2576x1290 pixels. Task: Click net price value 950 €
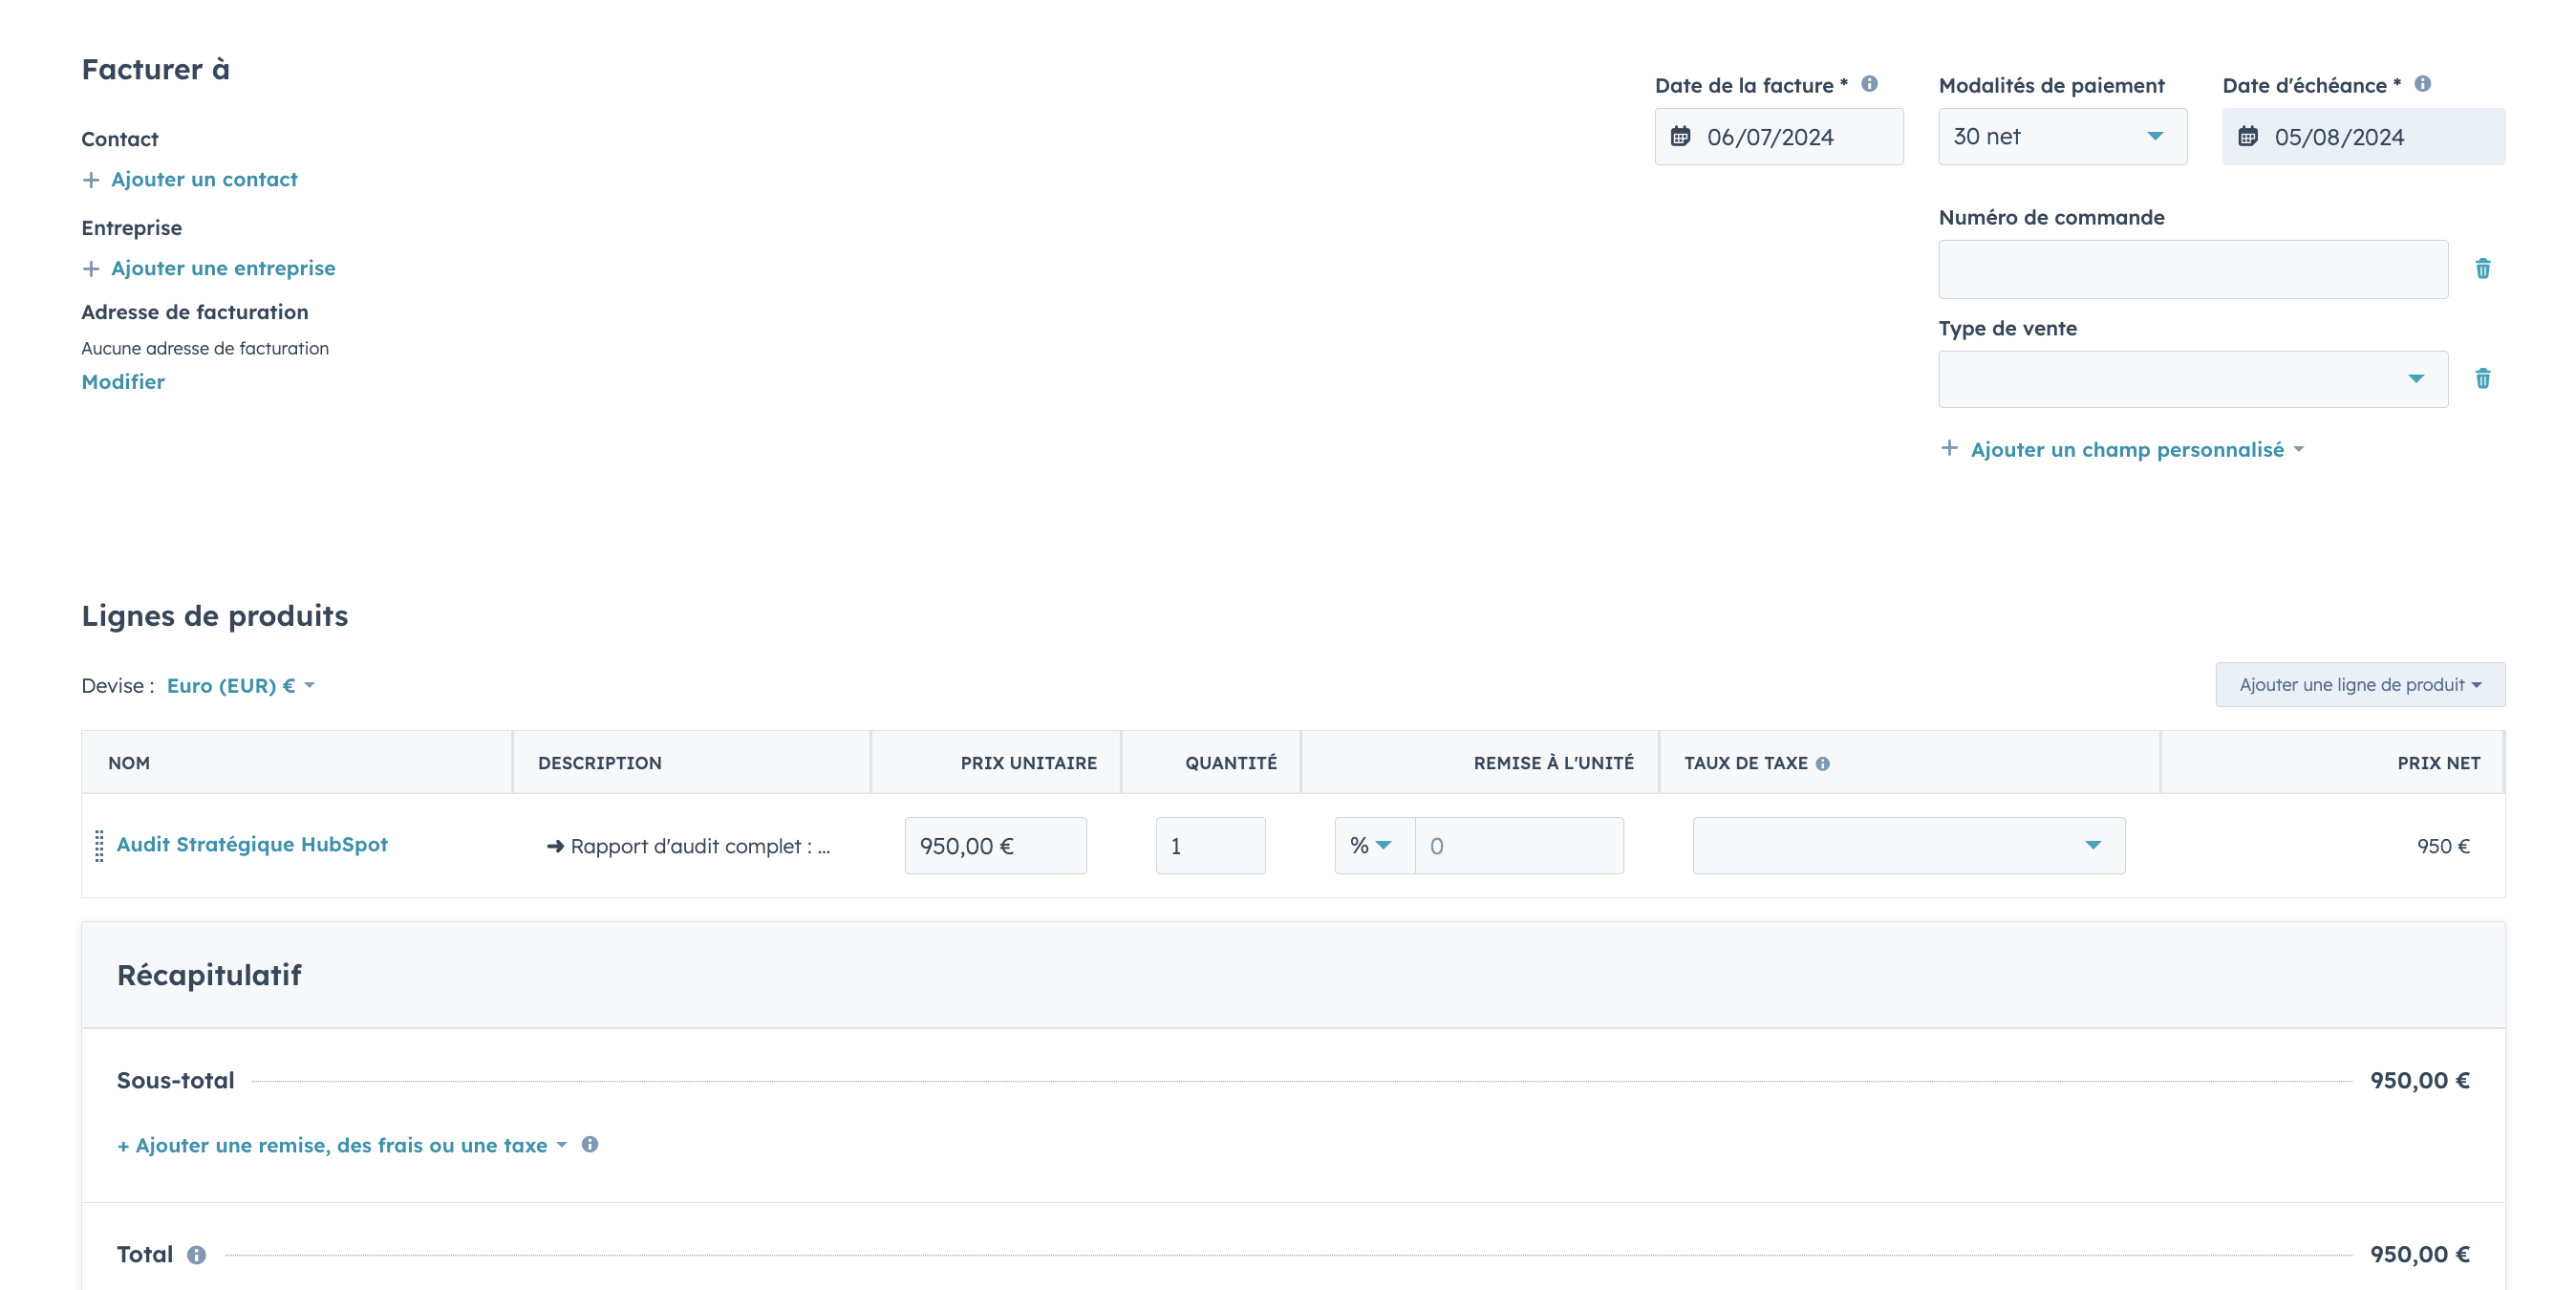coord(2443,847)
